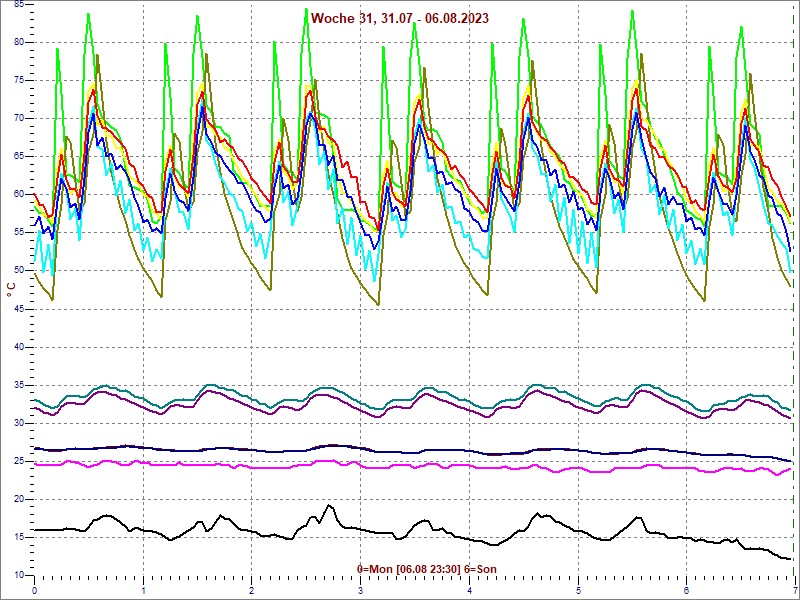Click the '°C' y-axis unit label
800x600 pixels.
(x=11, y=290)
